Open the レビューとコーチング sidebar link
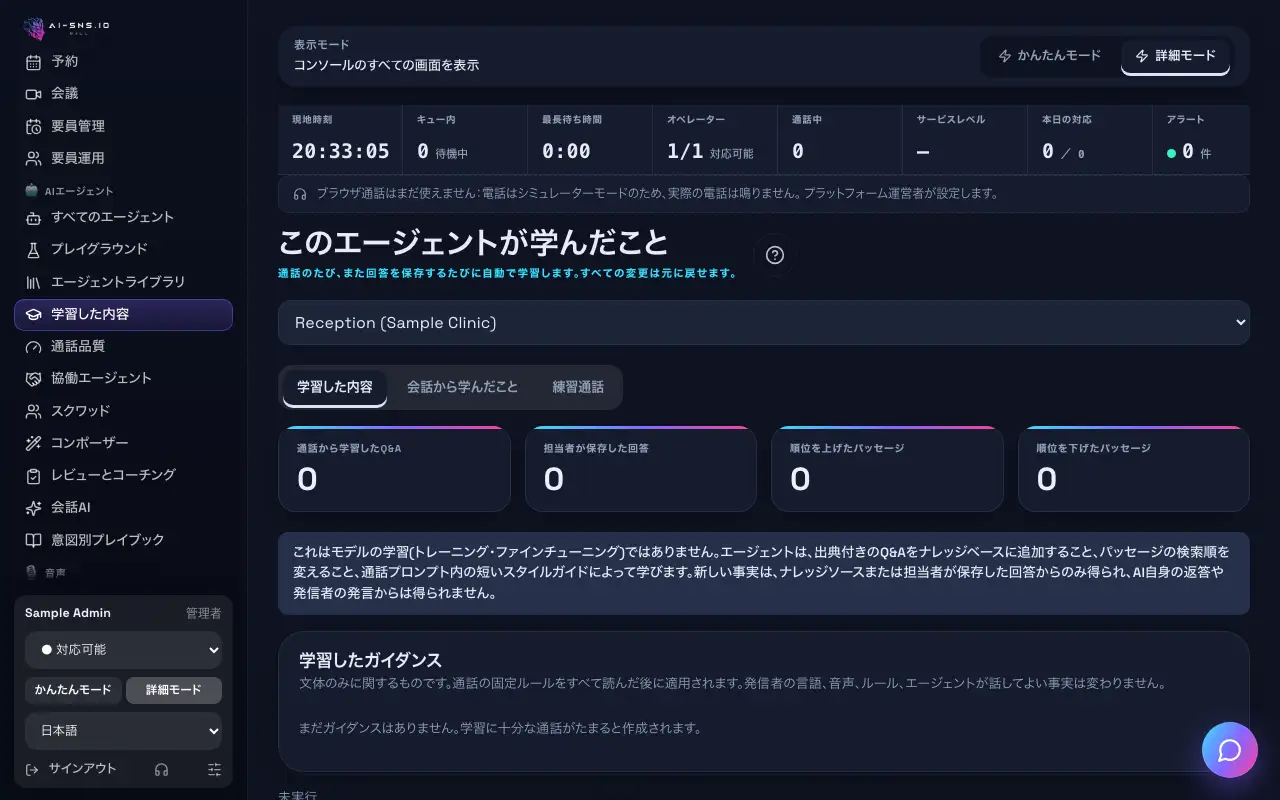This screenshot has height=800, width=1280. click(x=123, y=475)
